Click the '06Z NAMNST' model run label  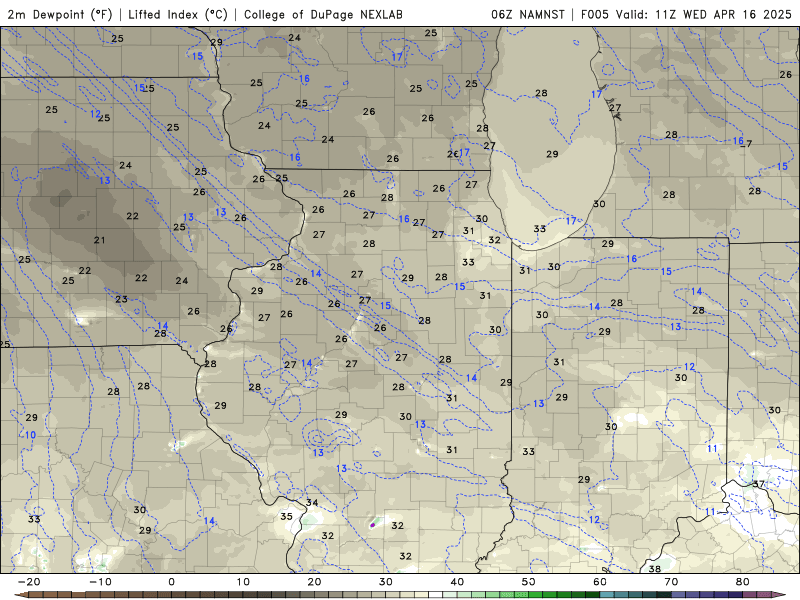[x=528, y=14]
